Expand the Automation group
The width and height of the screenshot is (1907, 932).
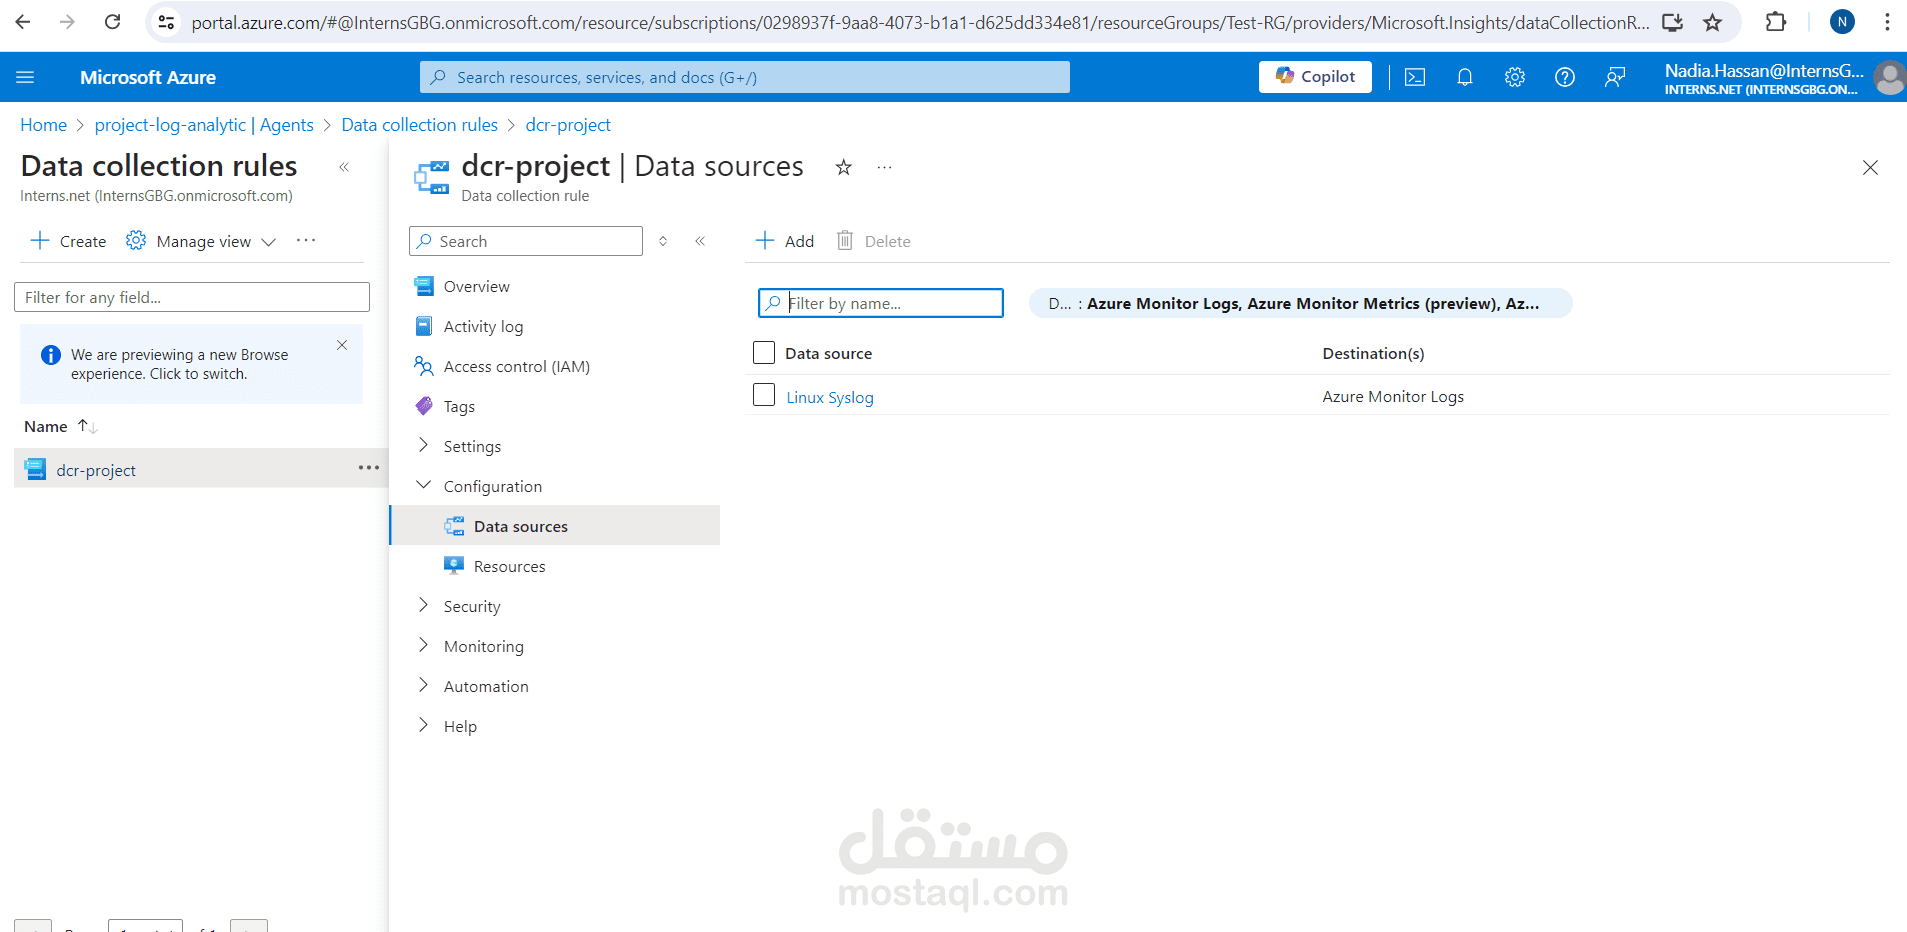coord(486,686)
